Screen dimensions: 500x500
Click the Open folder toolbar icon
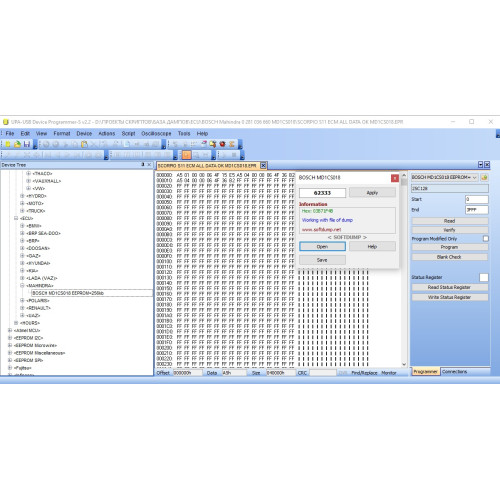tap(17, 144)
